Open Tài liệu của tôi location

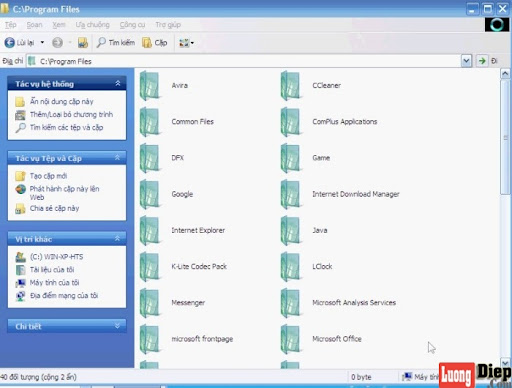tap(52, 270)
